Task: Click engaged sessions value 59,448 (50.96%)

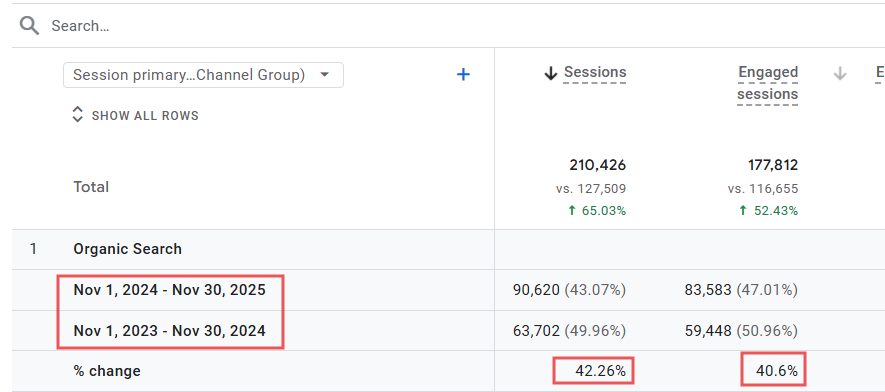Action: [742, 331]
